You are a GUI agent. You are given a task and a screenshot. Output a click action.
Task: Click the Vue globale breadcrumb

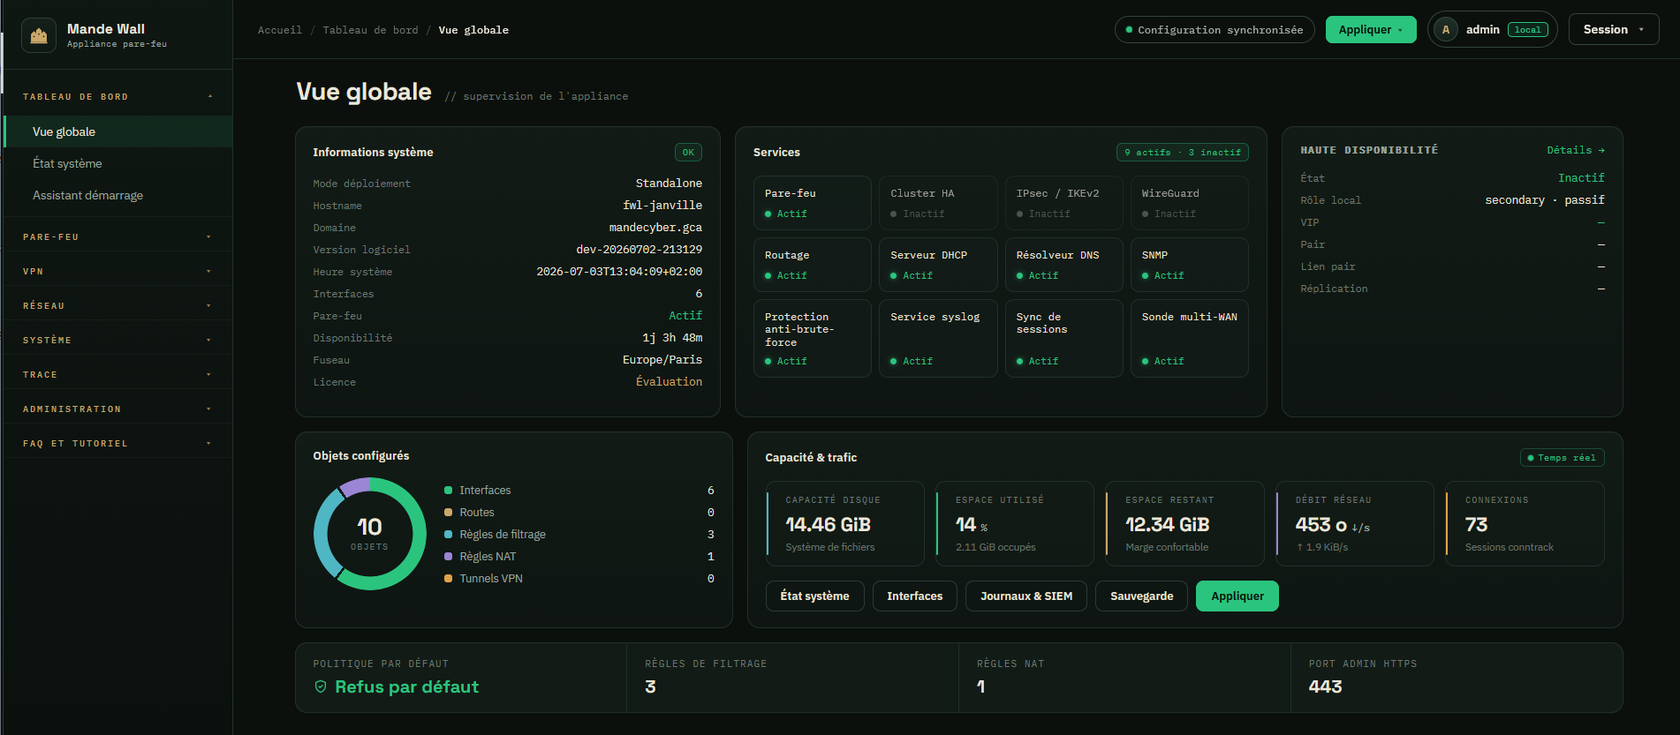point(473,30)
